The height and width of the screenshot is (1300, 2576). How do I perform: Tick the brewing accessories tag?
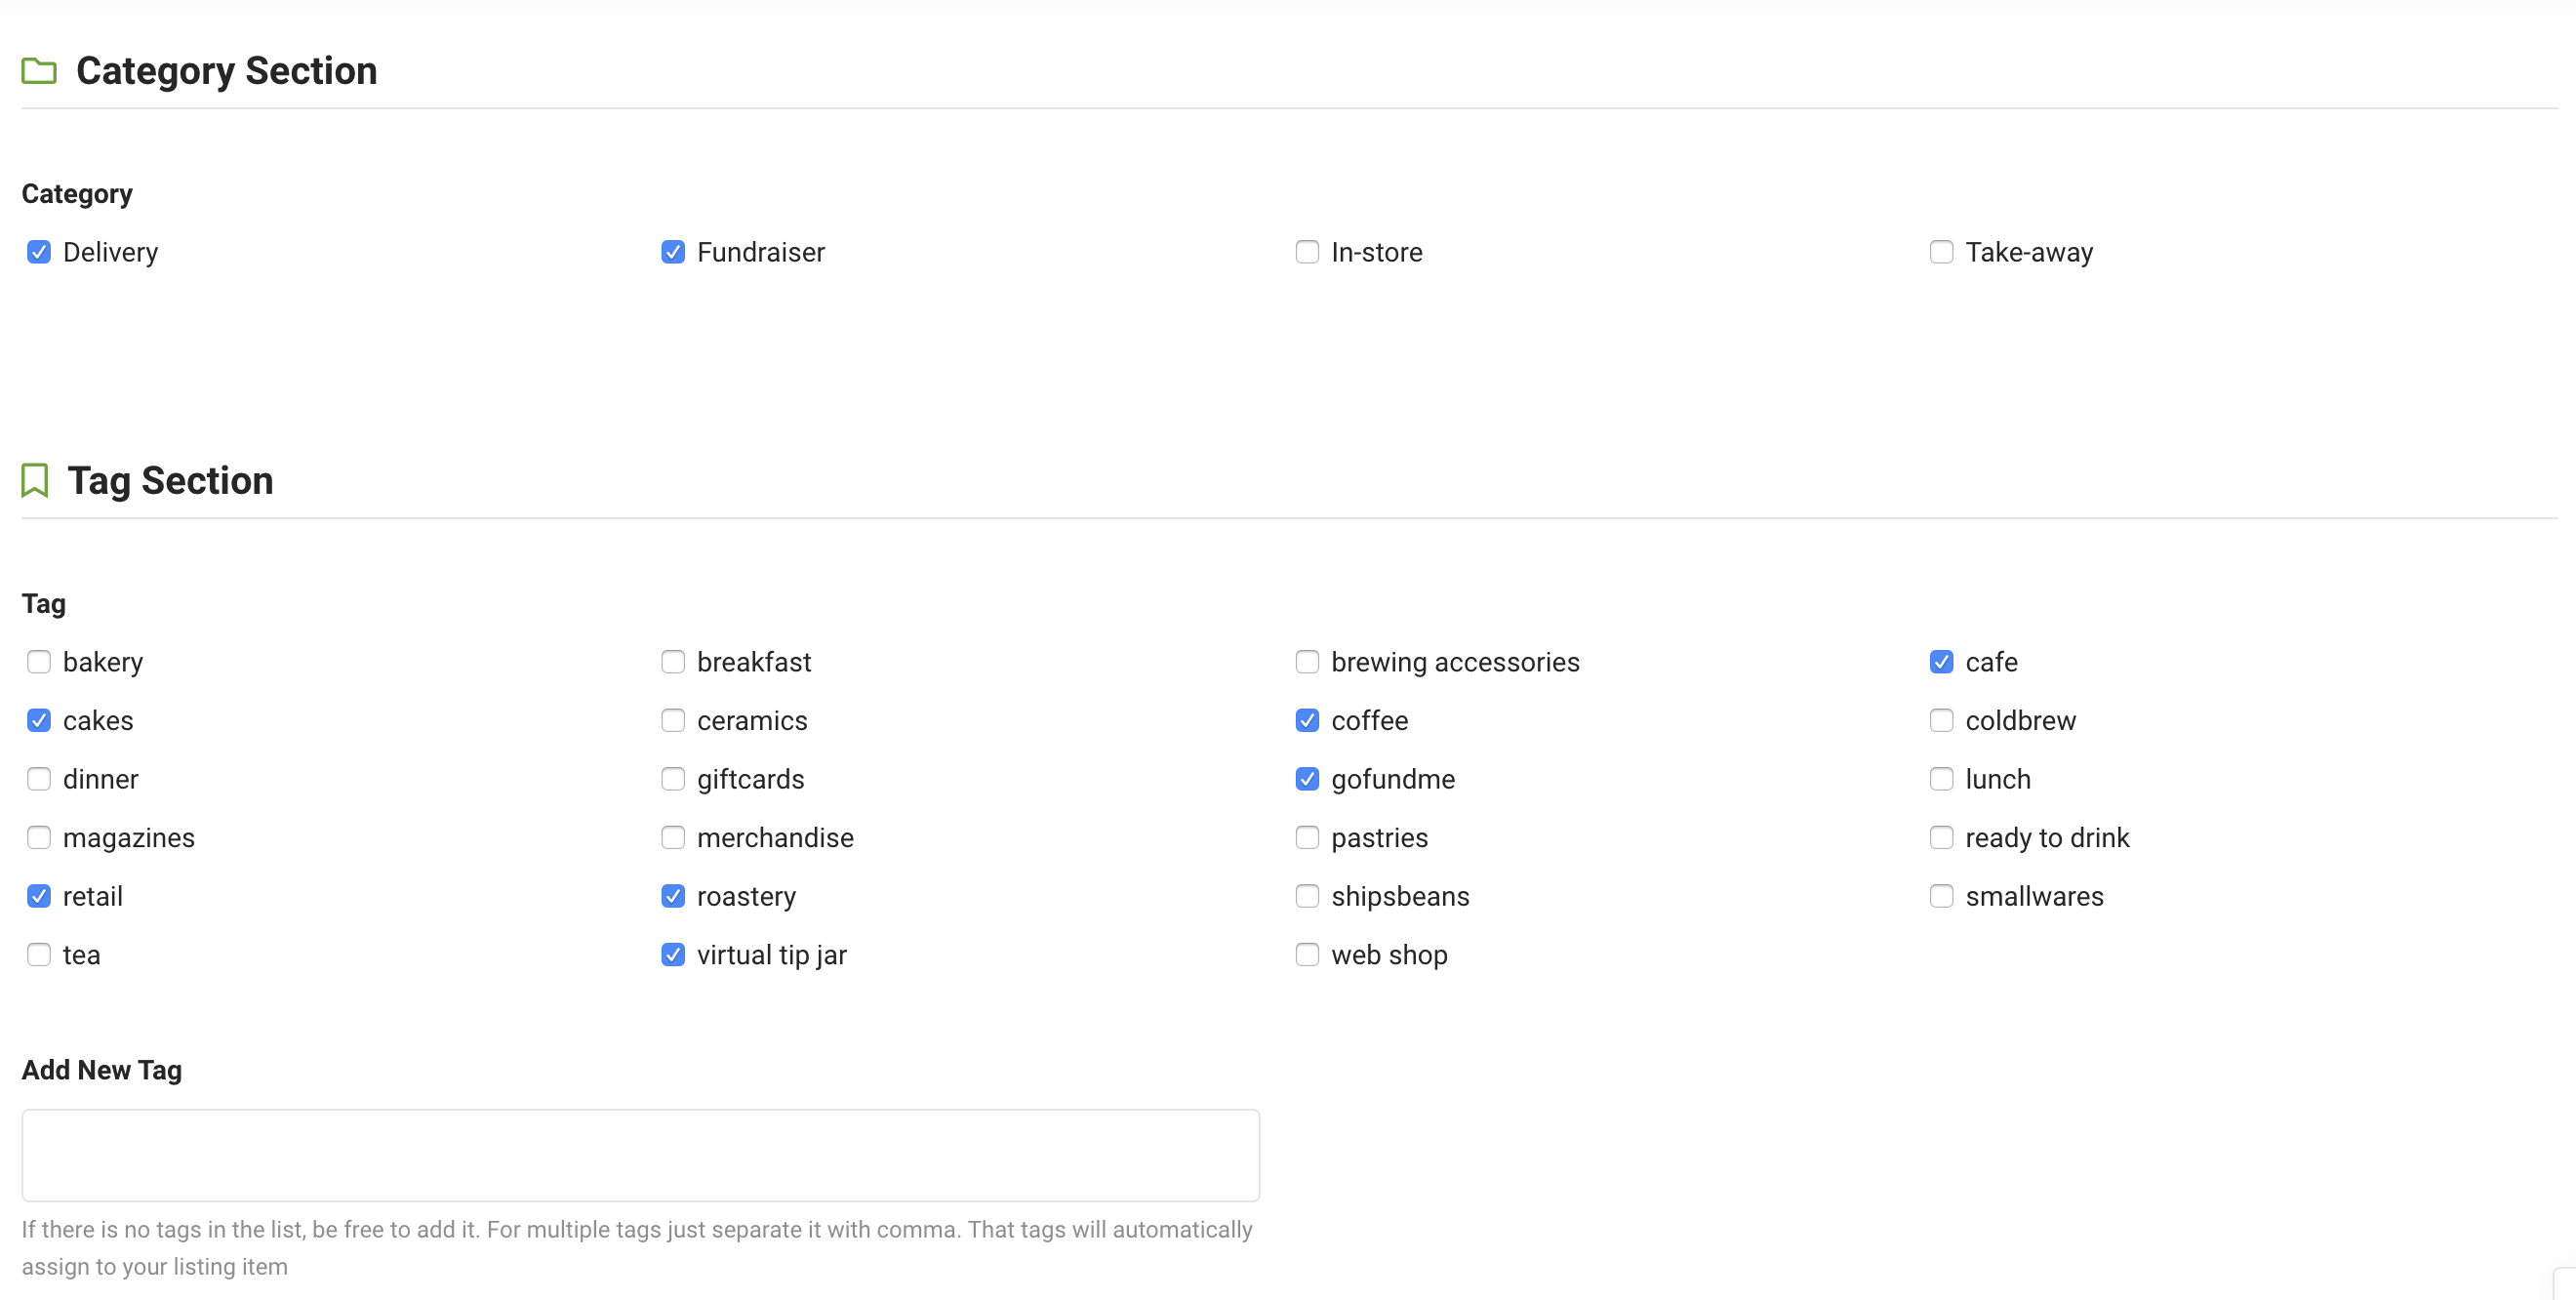click(x=1307, y=662)
